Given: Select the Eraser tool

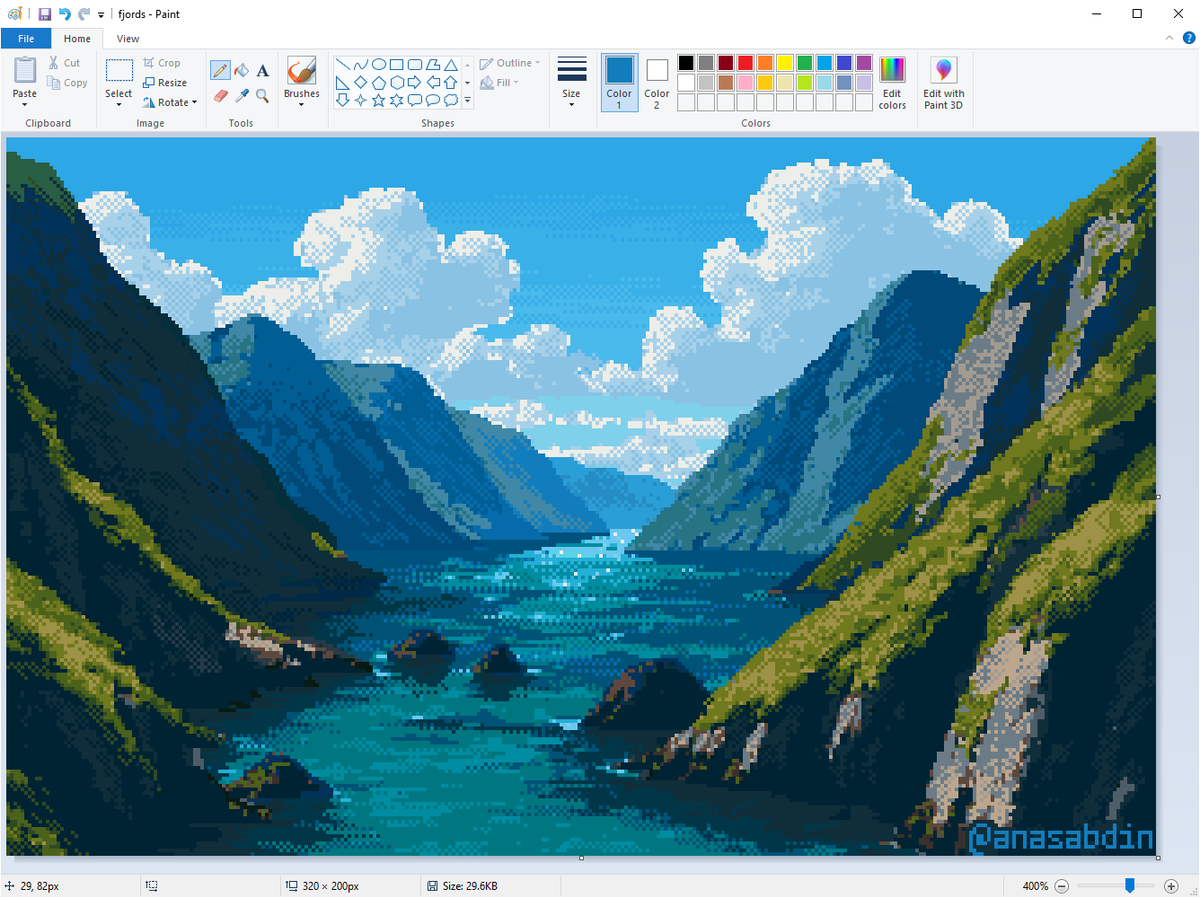Looking at the screenshot, I should pyautogui.click(x=220, y=96).
